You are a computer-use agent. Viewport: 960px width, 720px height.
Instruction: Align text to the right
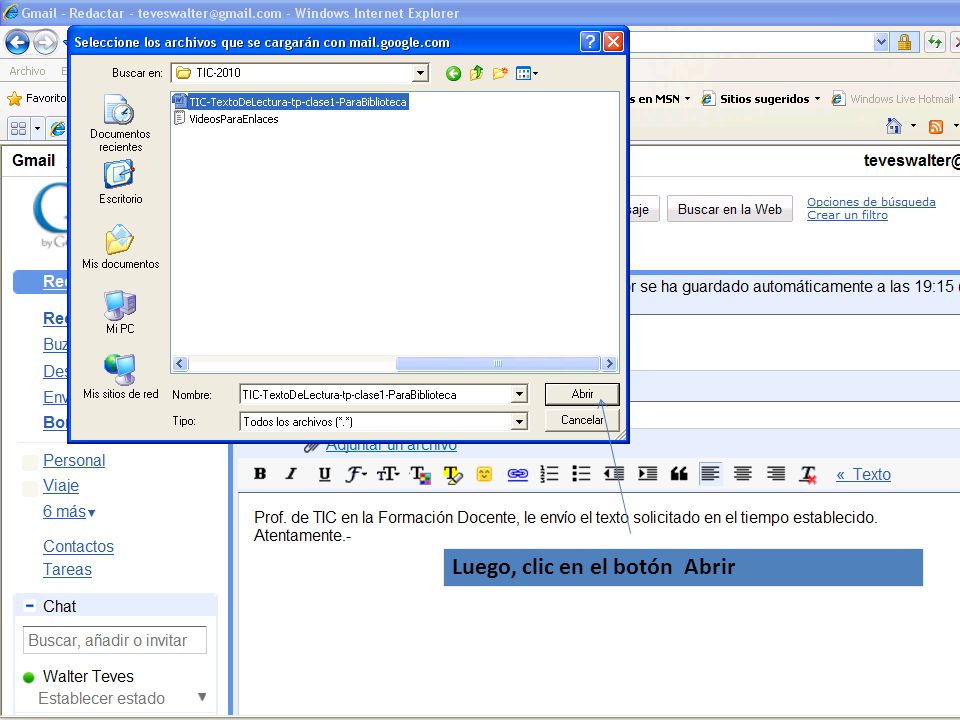pyautogui.click(x=776, y=474)
